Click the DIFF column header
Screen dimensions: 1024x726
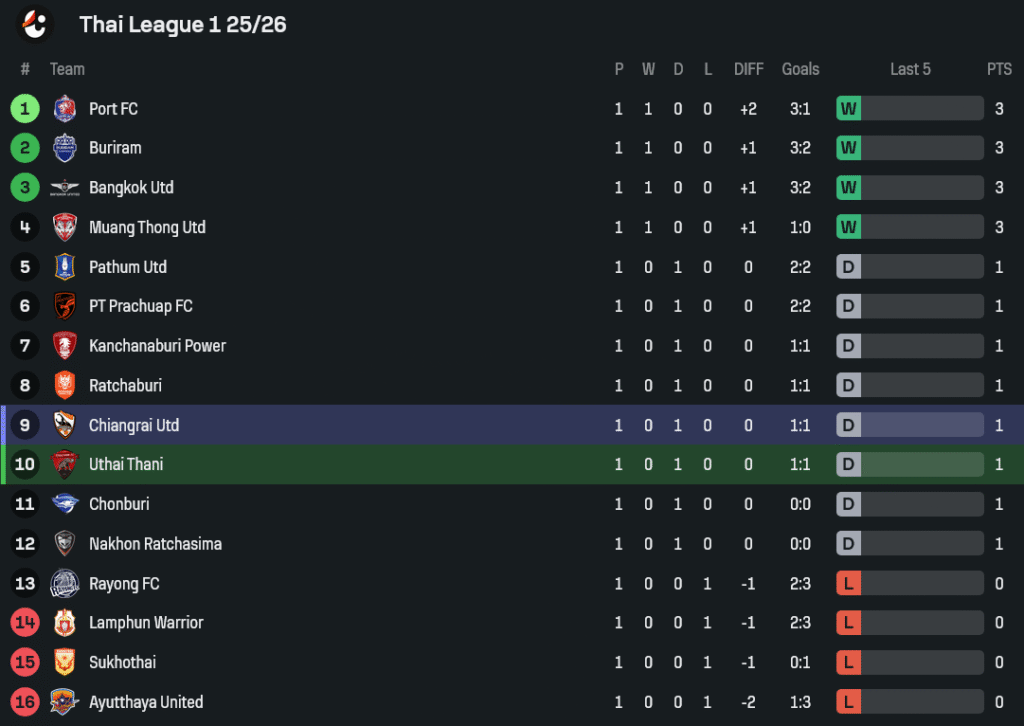748,69
